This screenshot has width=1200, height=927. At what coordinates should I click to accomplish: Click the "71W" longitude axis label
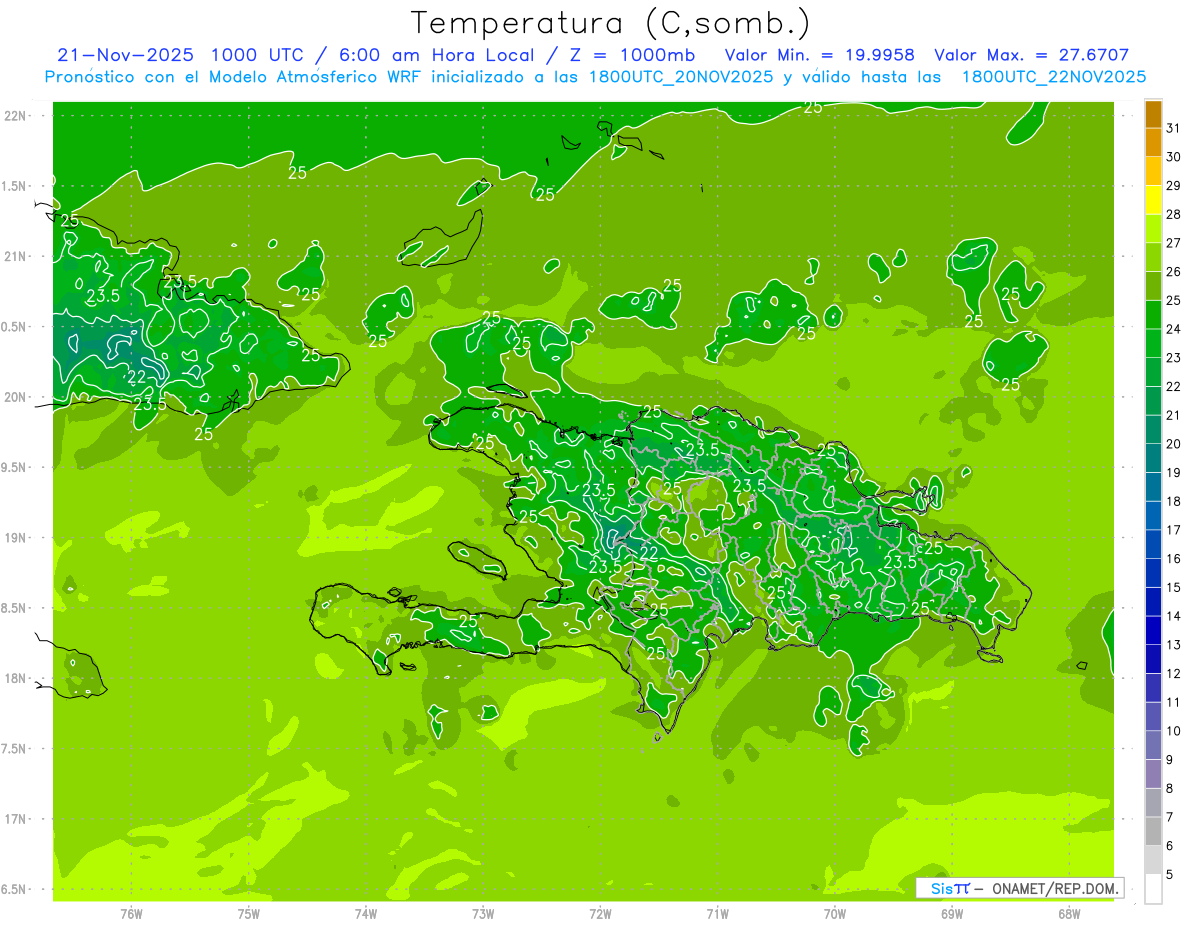tap(717, 913)
